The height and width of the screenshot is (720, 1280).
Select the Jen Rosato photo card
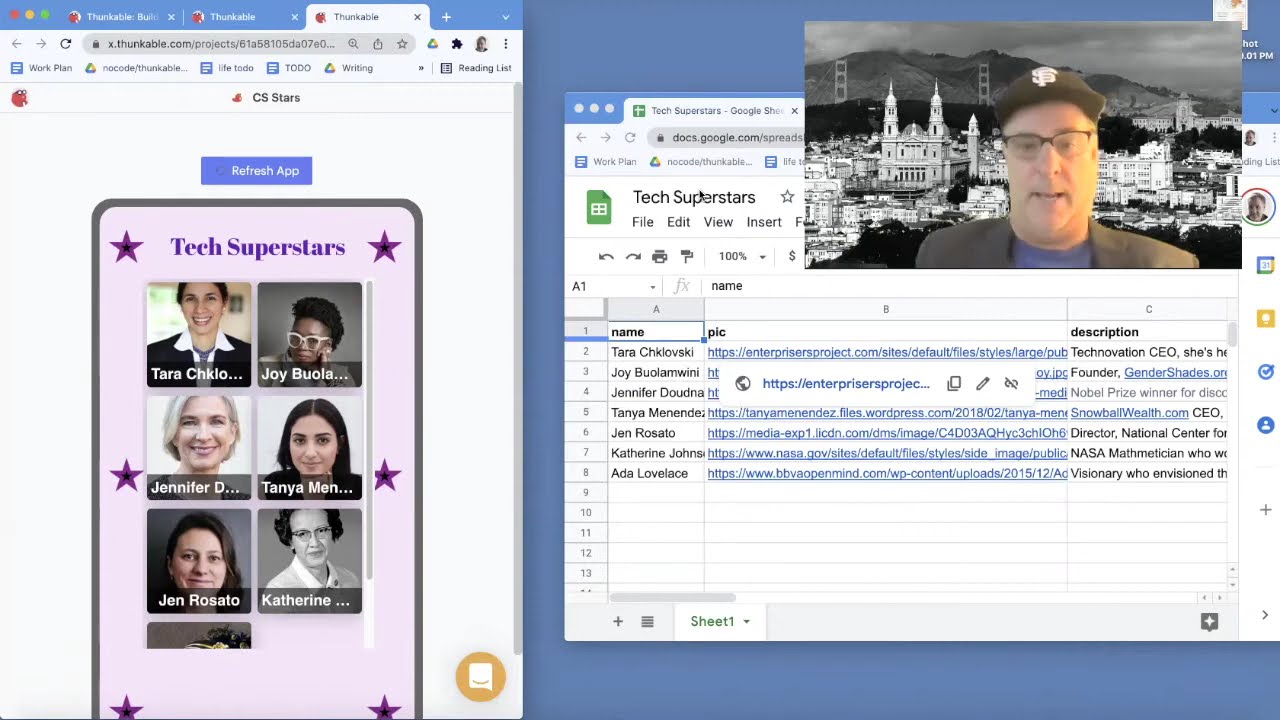click(x=199, y=561)
